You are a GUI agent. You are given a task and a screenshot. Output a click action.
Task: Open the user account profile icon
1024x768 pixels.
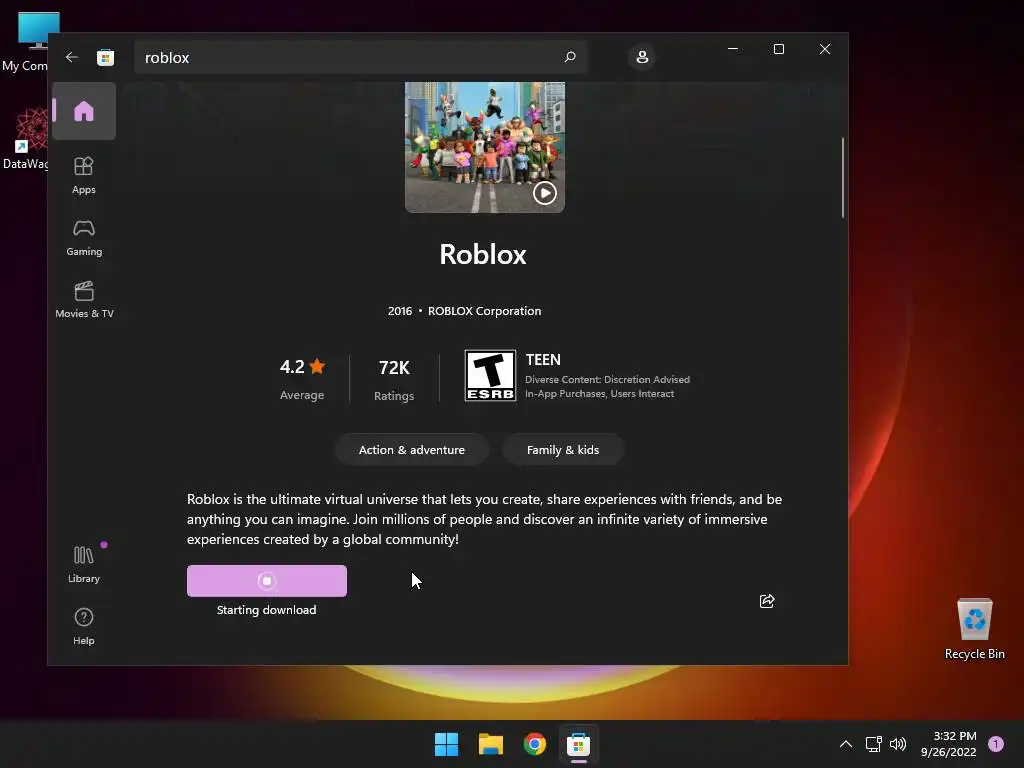click(x=642, y=57)
